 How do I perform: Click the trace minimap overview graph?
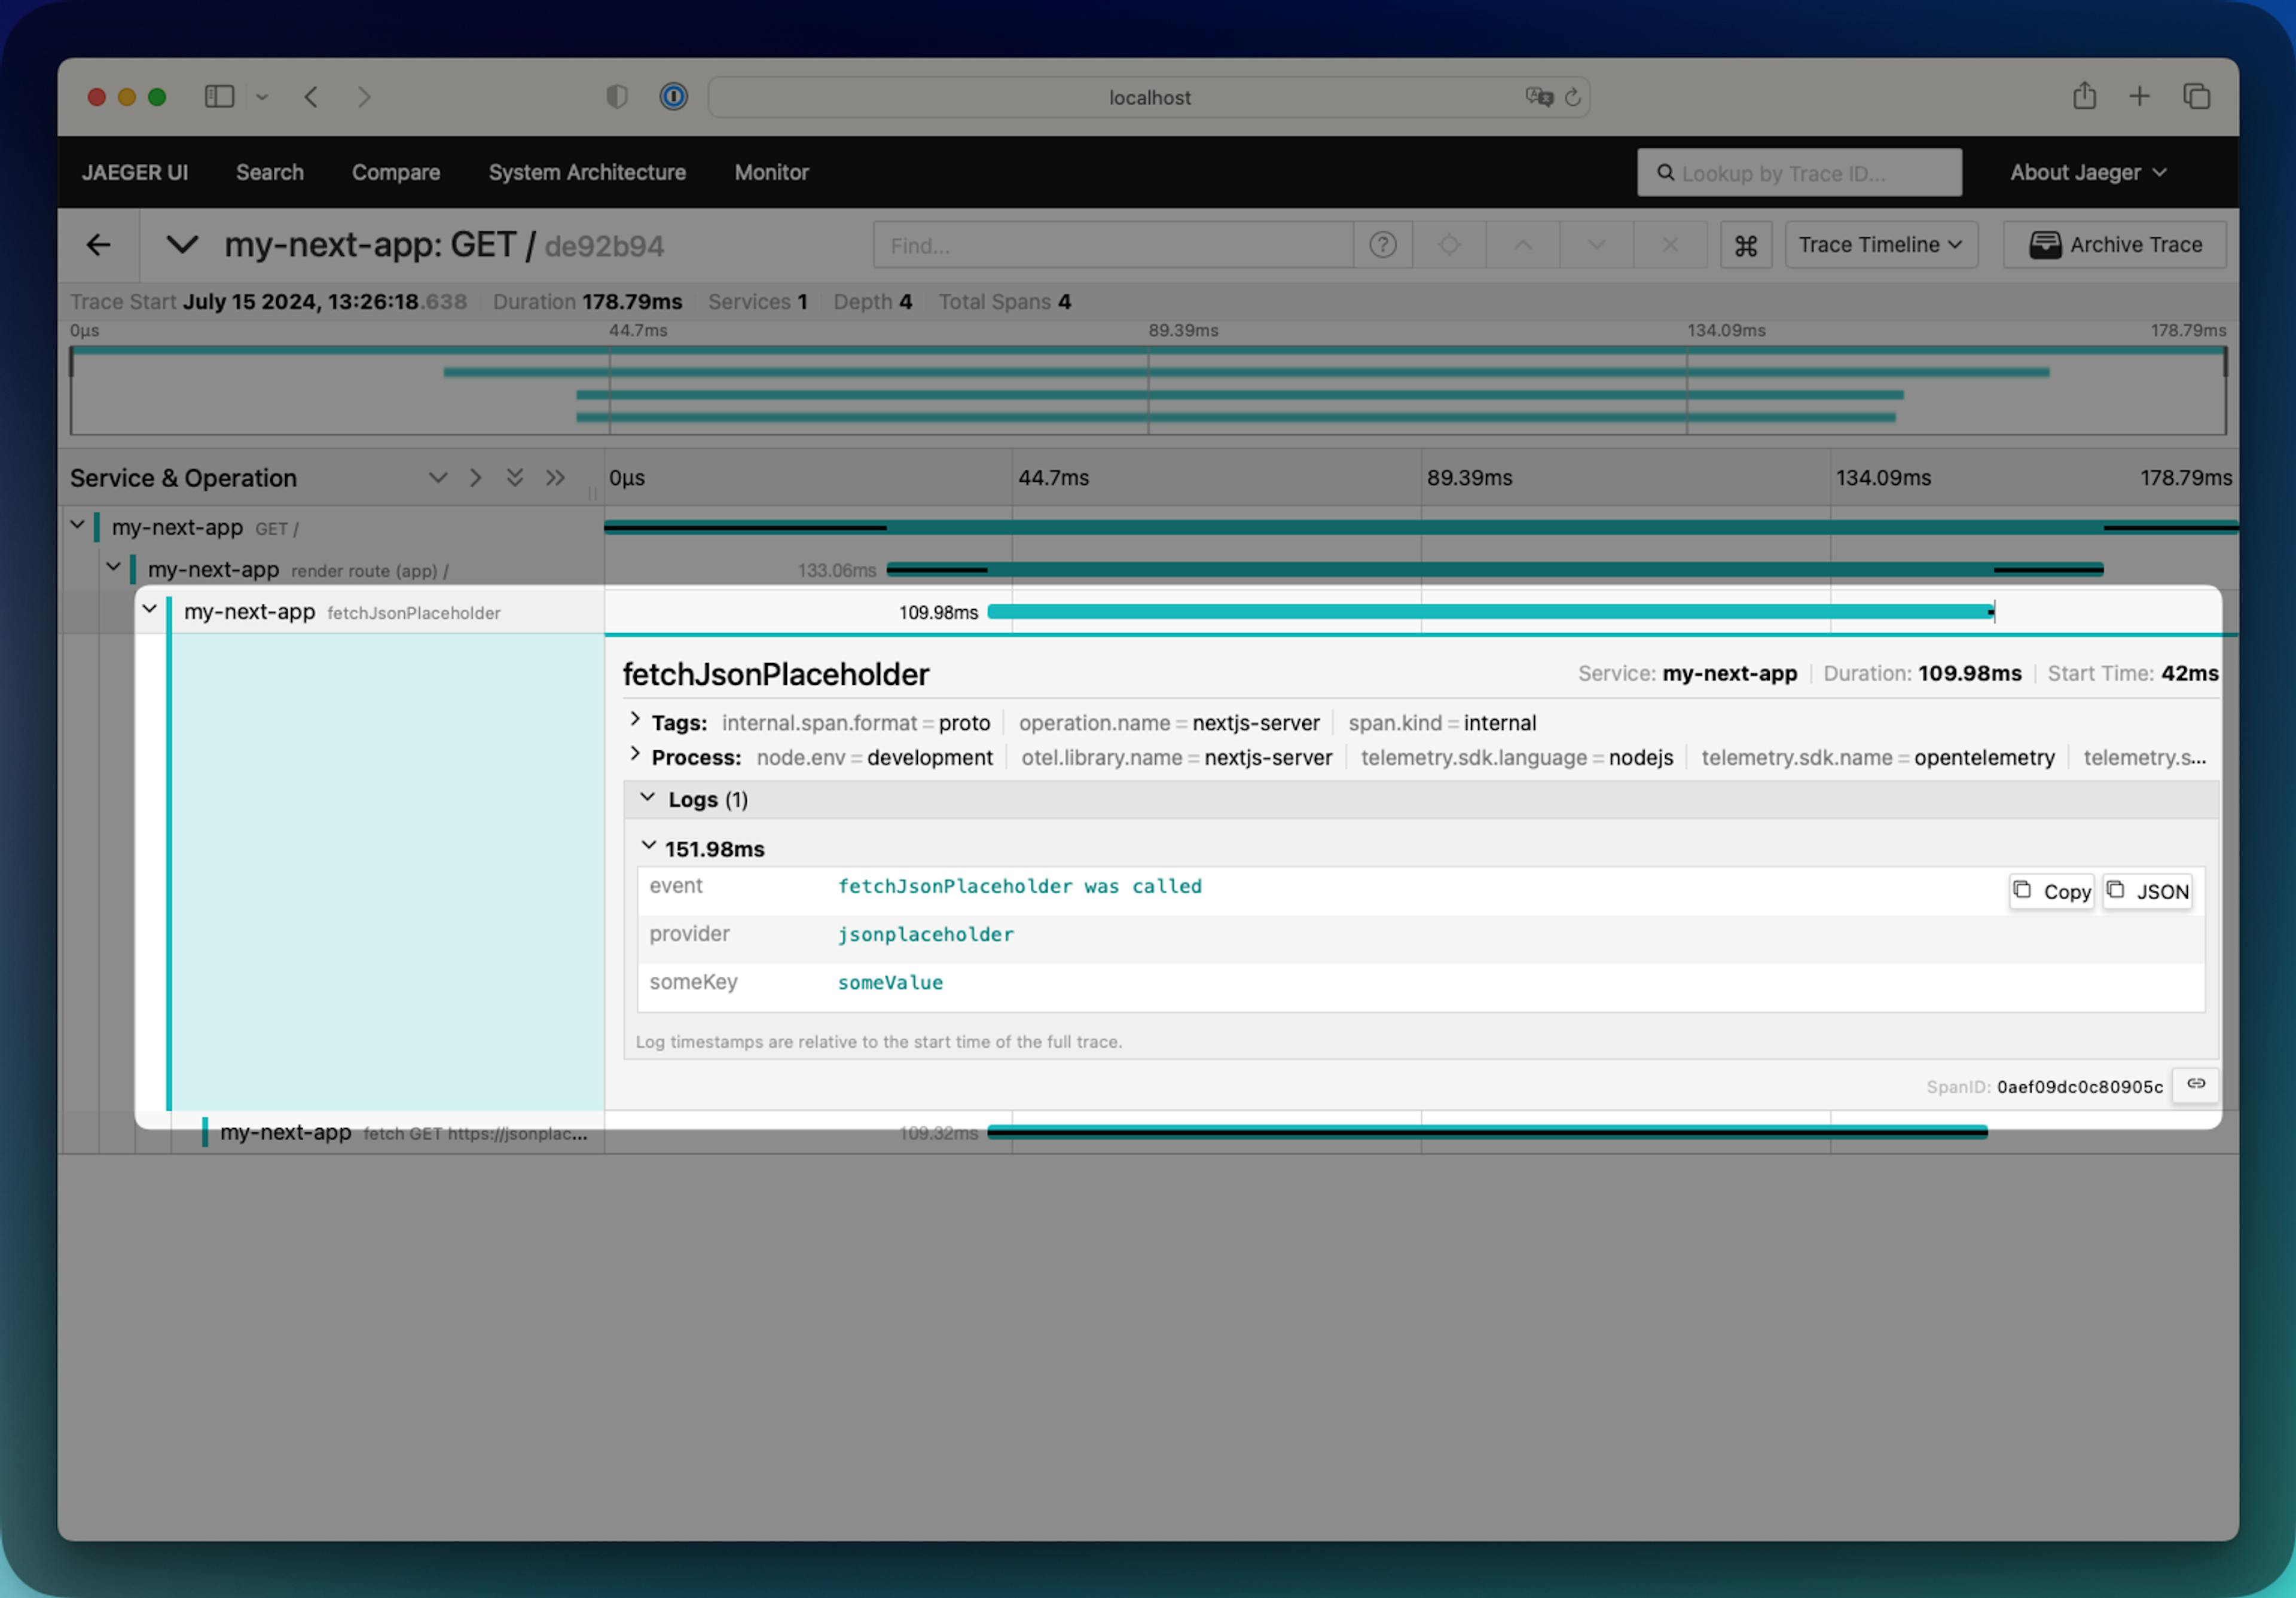(1148, 390)
